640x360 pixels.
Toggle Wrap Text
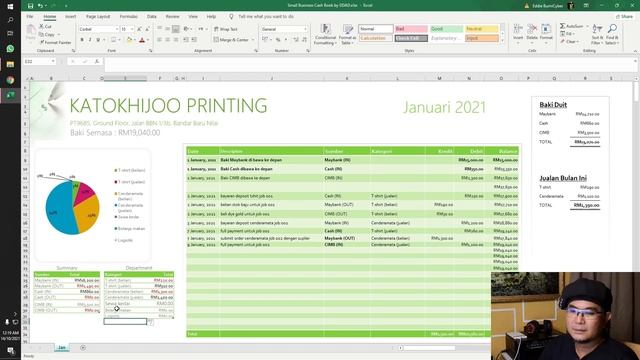tap(226, 29)
